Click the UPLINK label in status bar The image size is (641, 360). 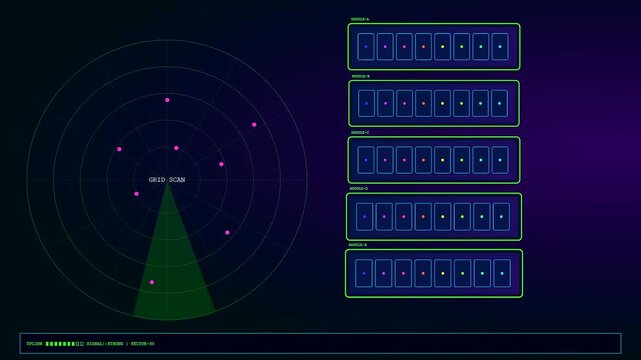(34, 344)
